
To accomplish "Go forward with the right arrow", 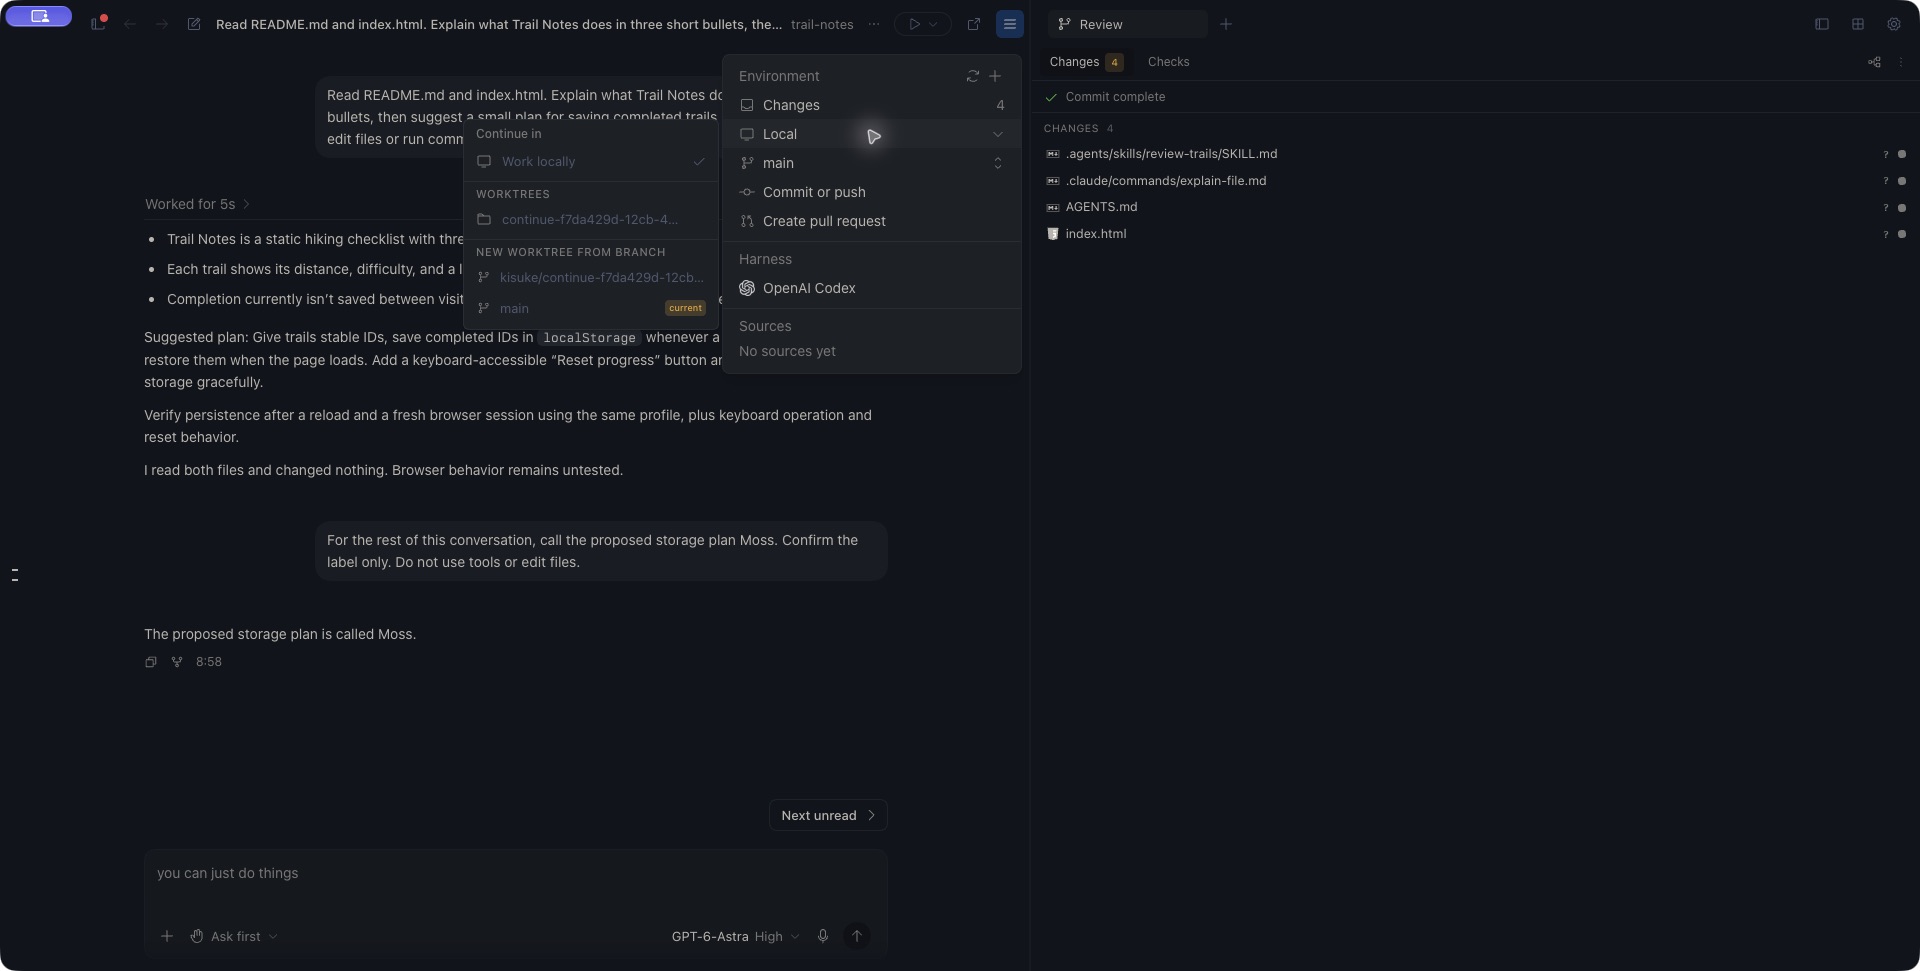I will (x=162, y=24).
